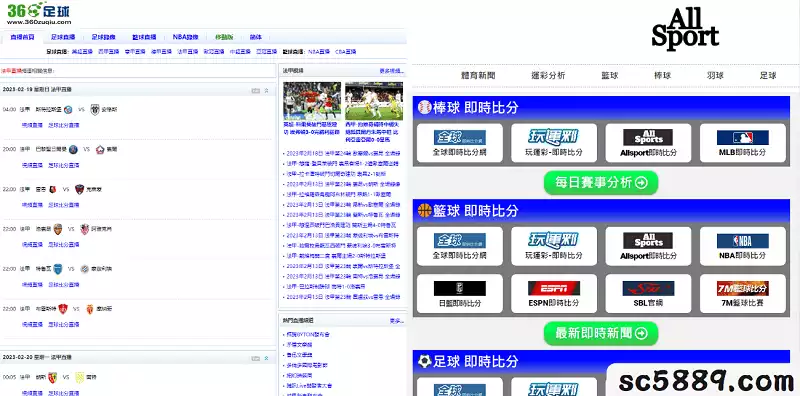Switch to the 直播首頁 tab

pos(22,37)
